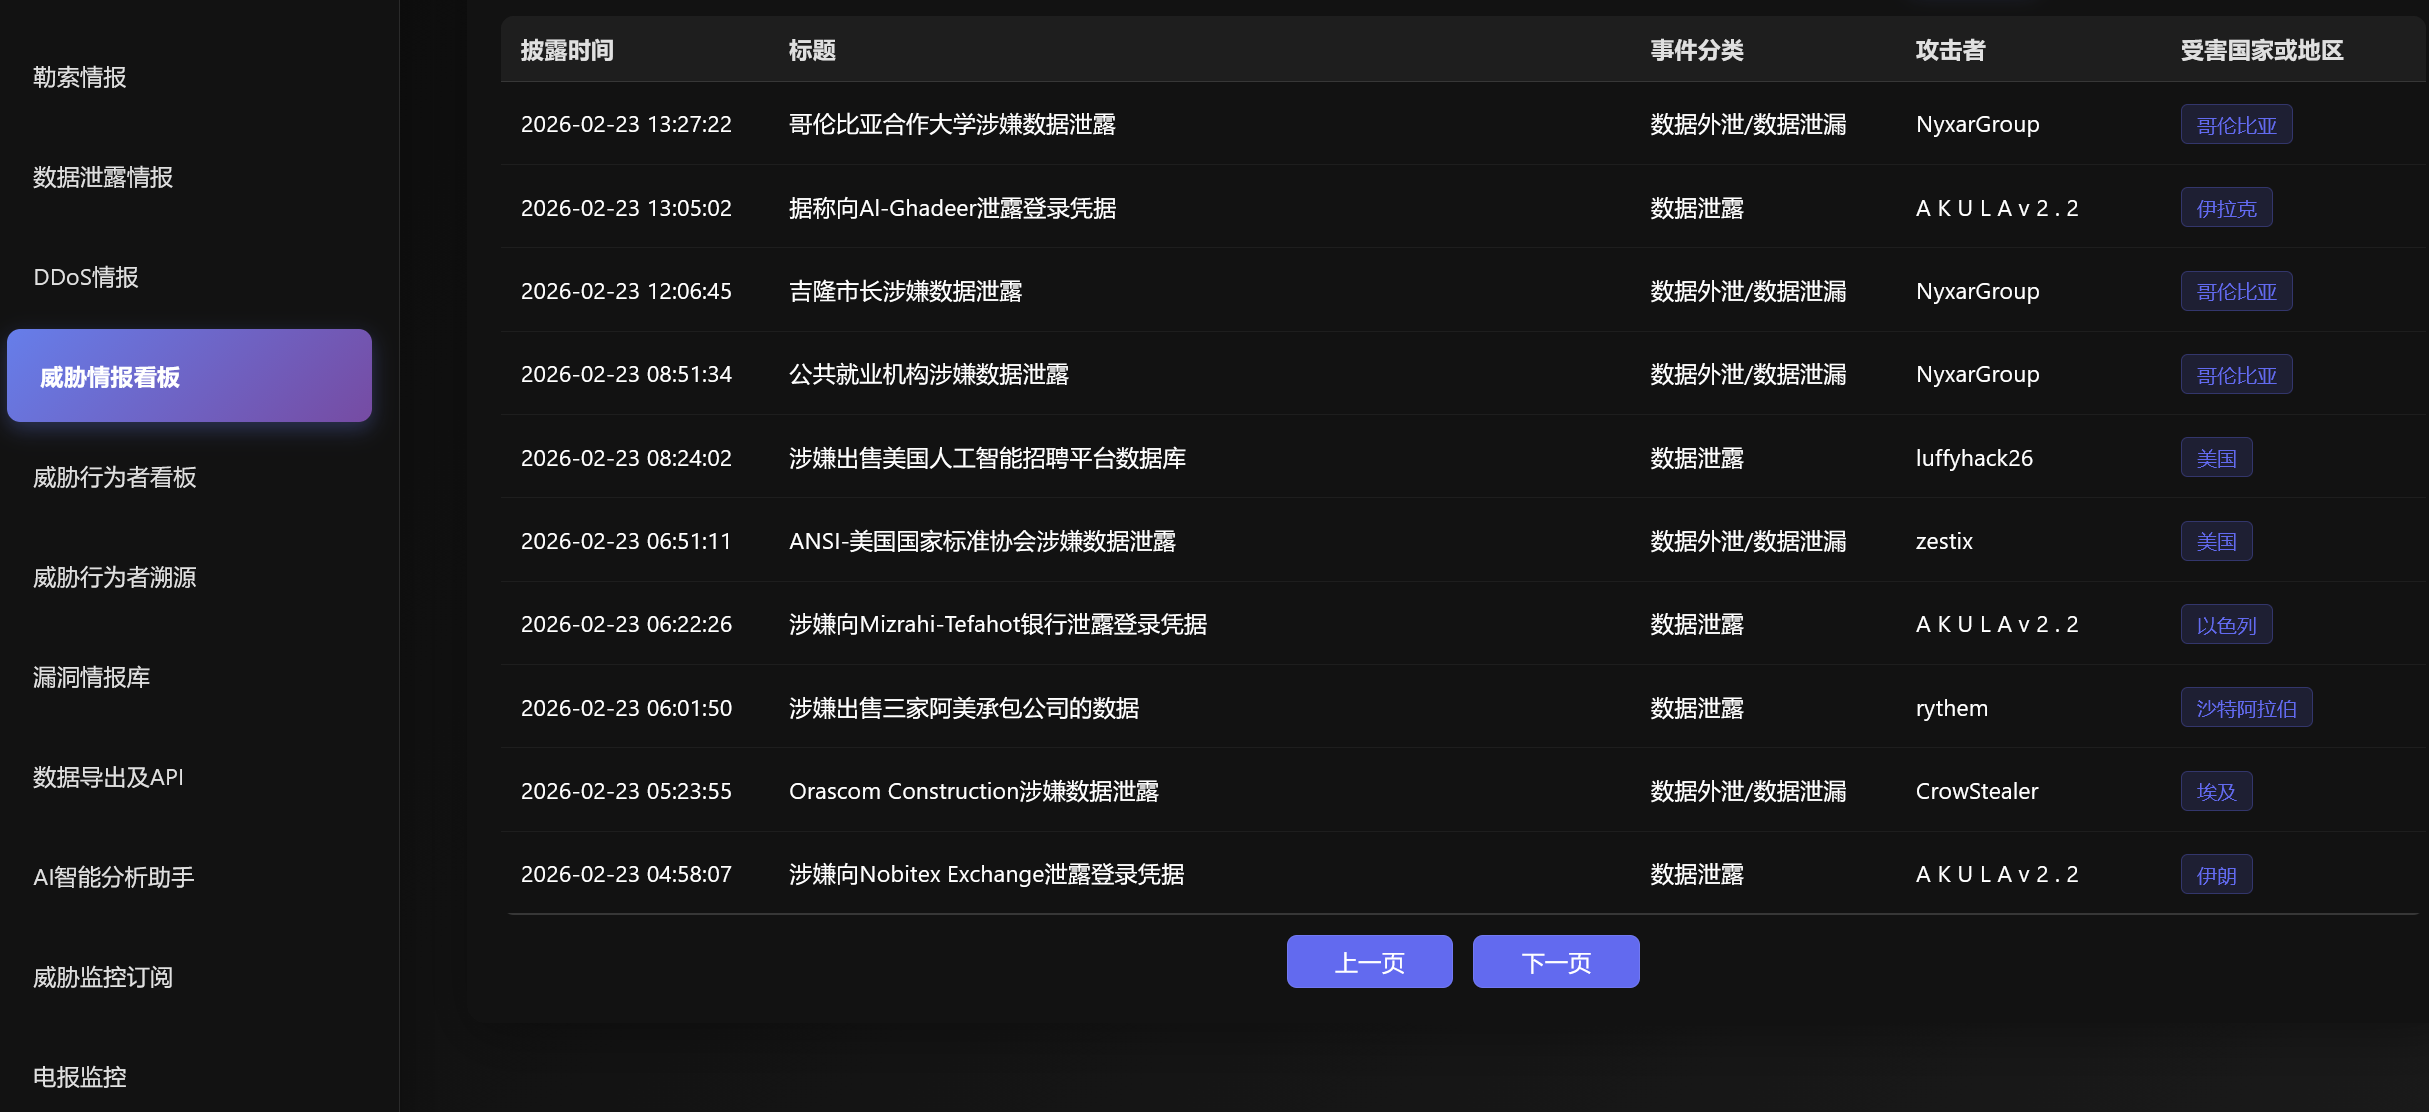Open the ANSI data leak incident row
The width and height of the screenshot is (2429, 1112).
[982, 540]
